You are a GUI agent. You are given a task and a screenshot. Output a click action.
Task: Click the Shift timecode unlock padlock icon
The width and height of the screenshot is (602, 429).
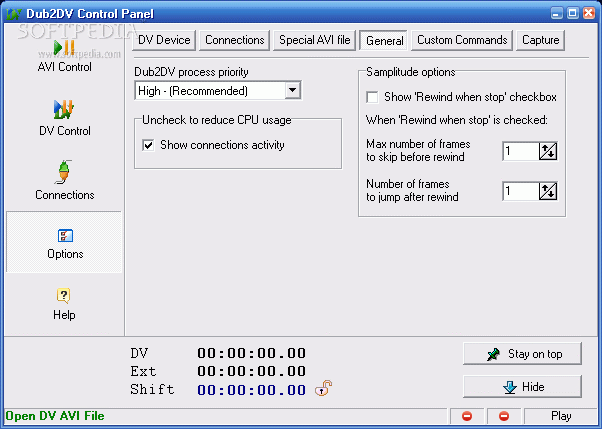[x=323, y=388]
